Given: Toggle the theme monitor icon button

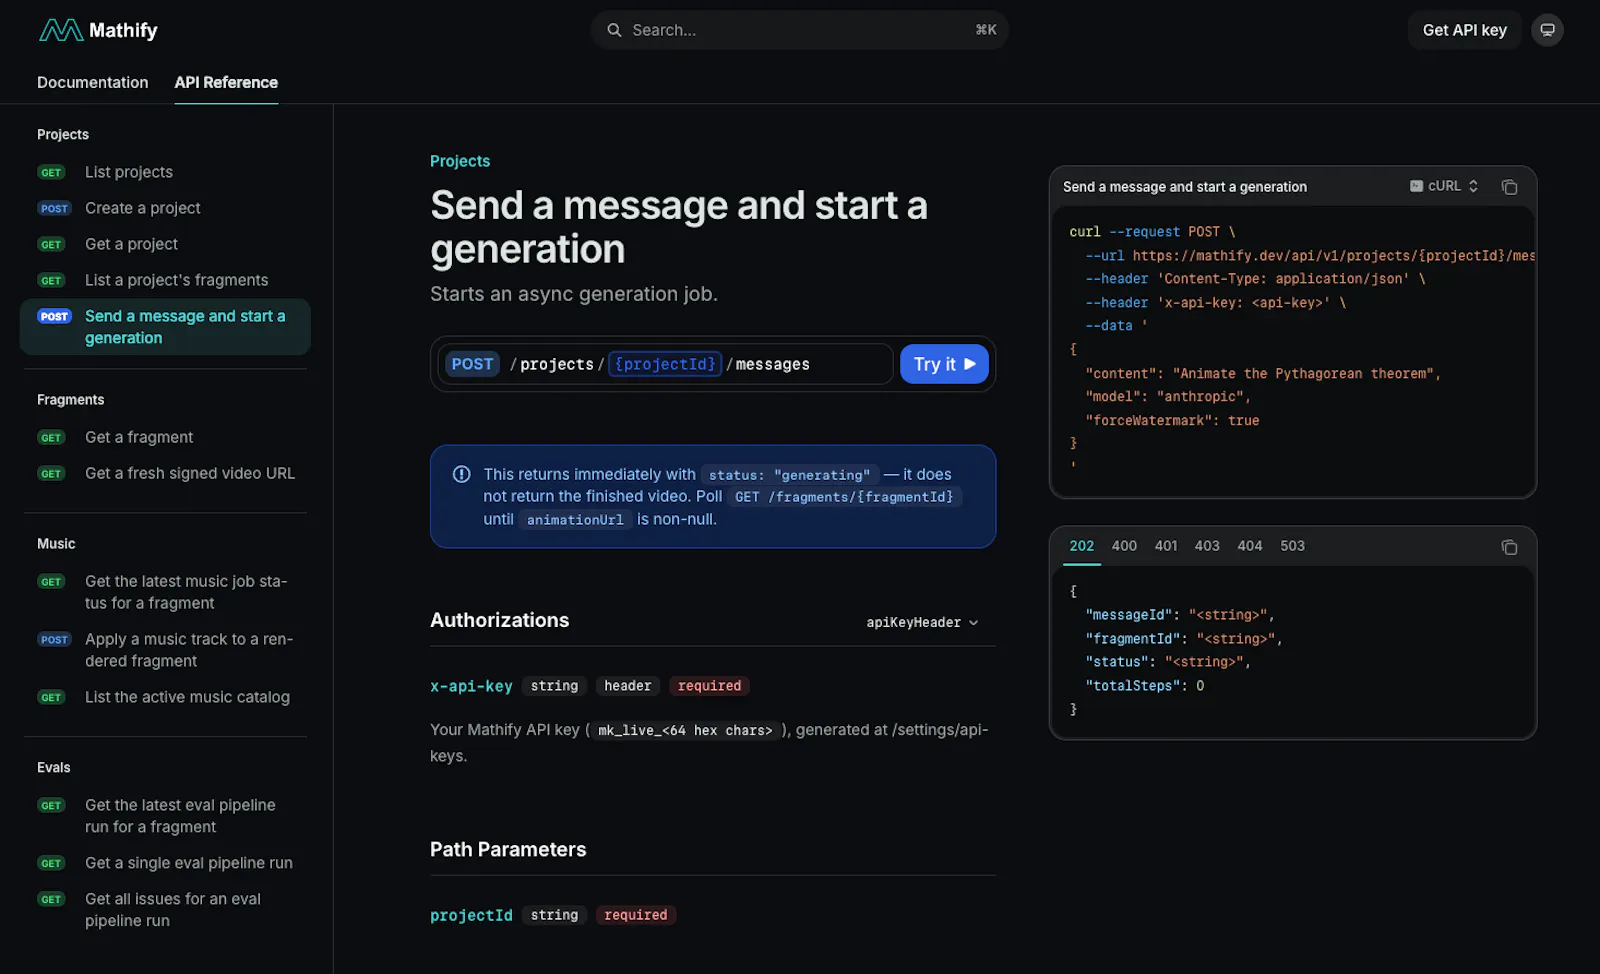Looking at the screenshot, I should tap(1547, 30).
